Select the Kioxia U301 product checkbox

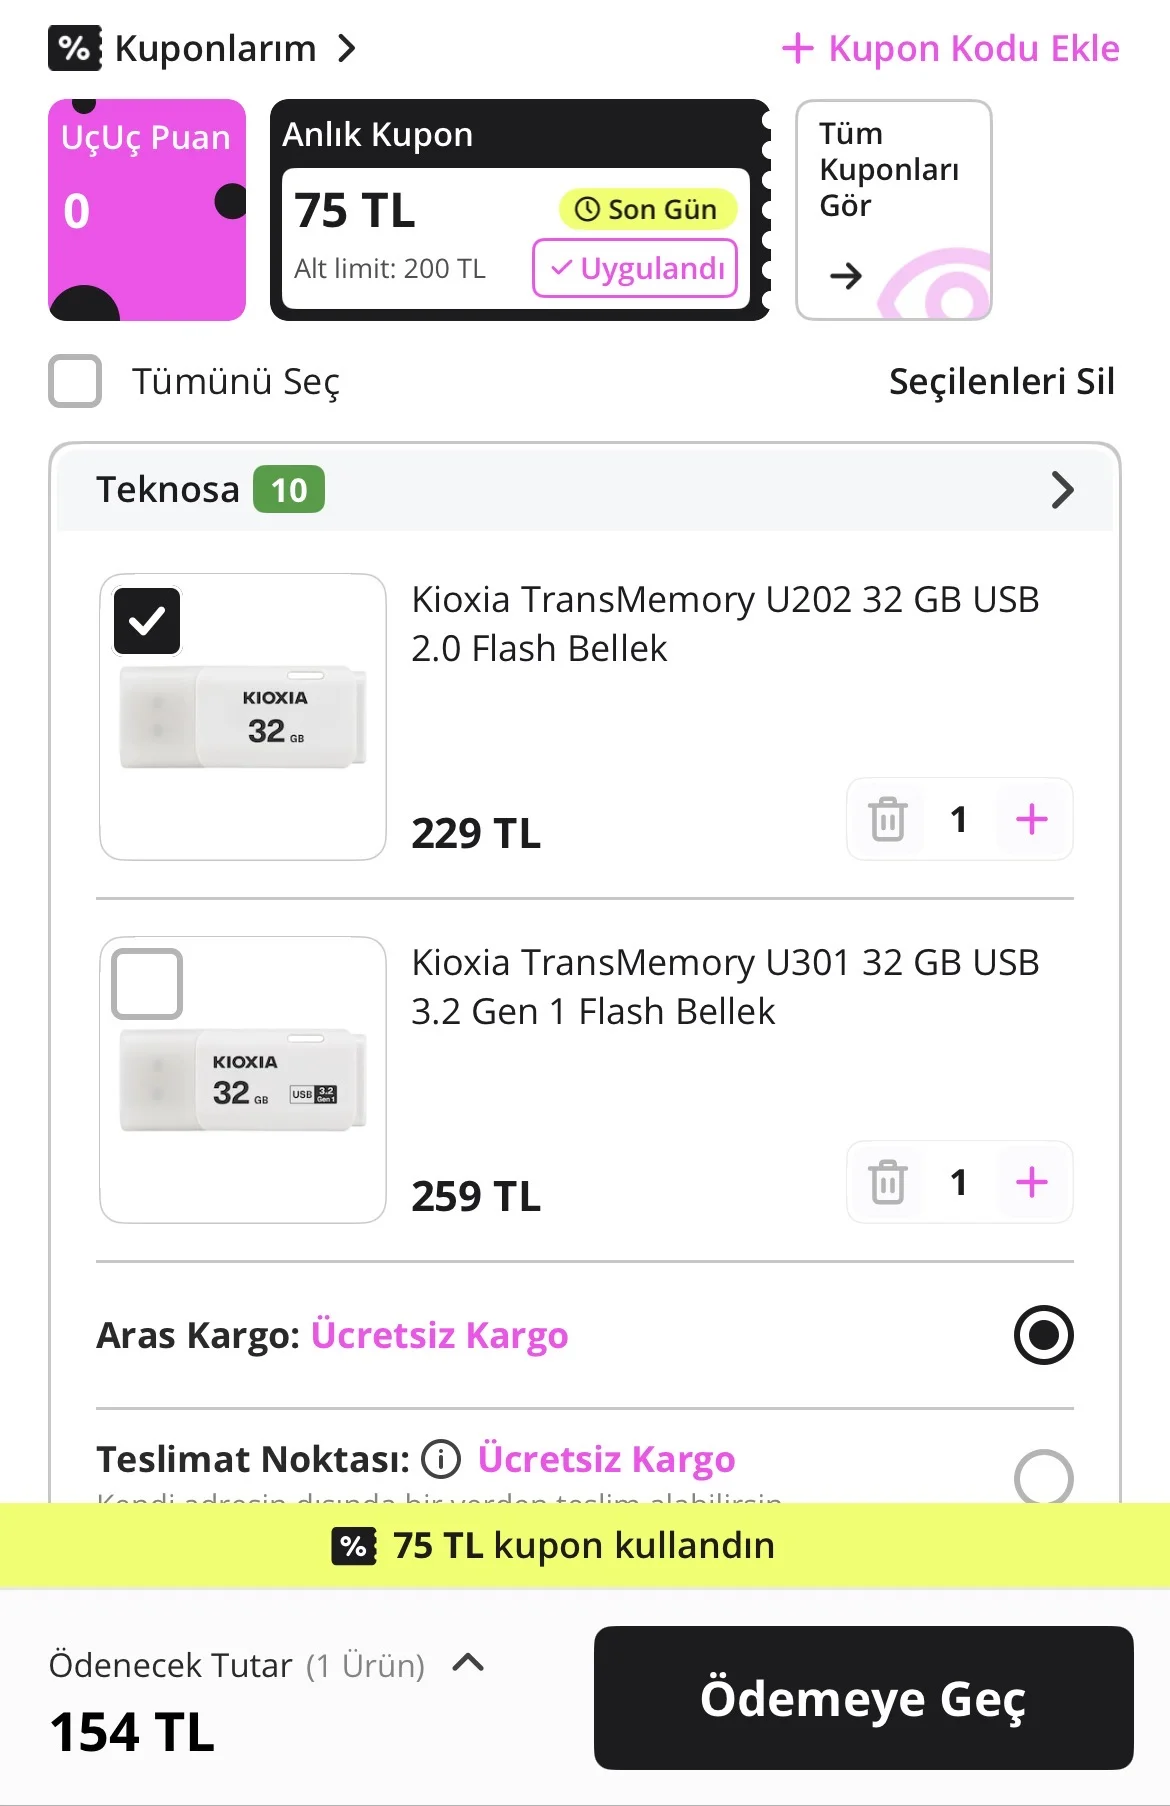click(x=147, y=984)
